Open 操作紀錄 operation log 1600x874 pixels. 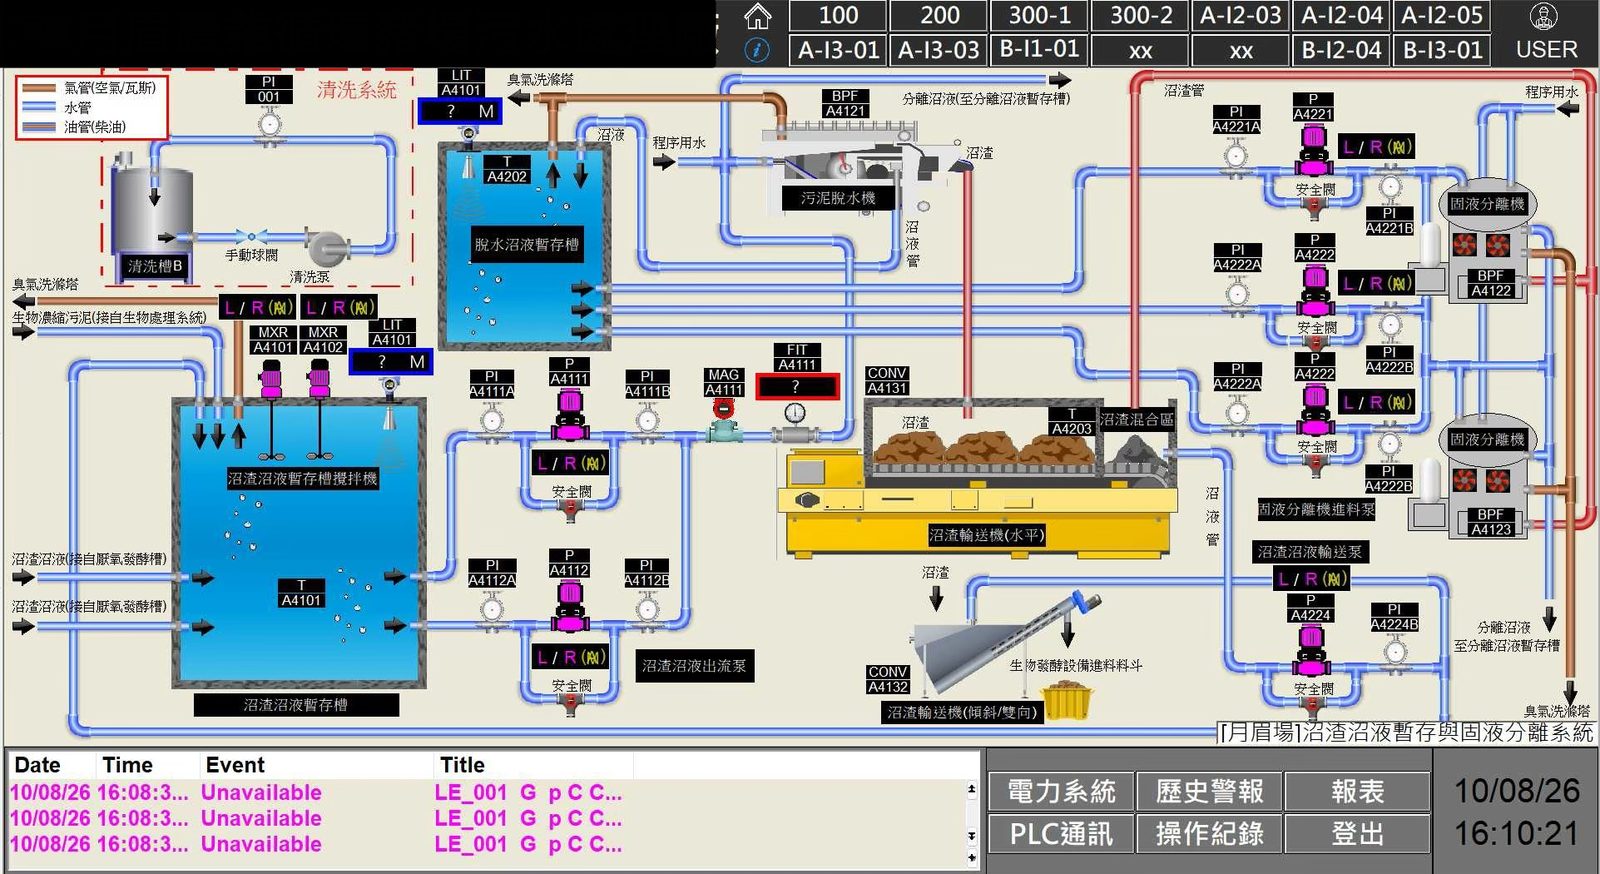point(1209,833)
